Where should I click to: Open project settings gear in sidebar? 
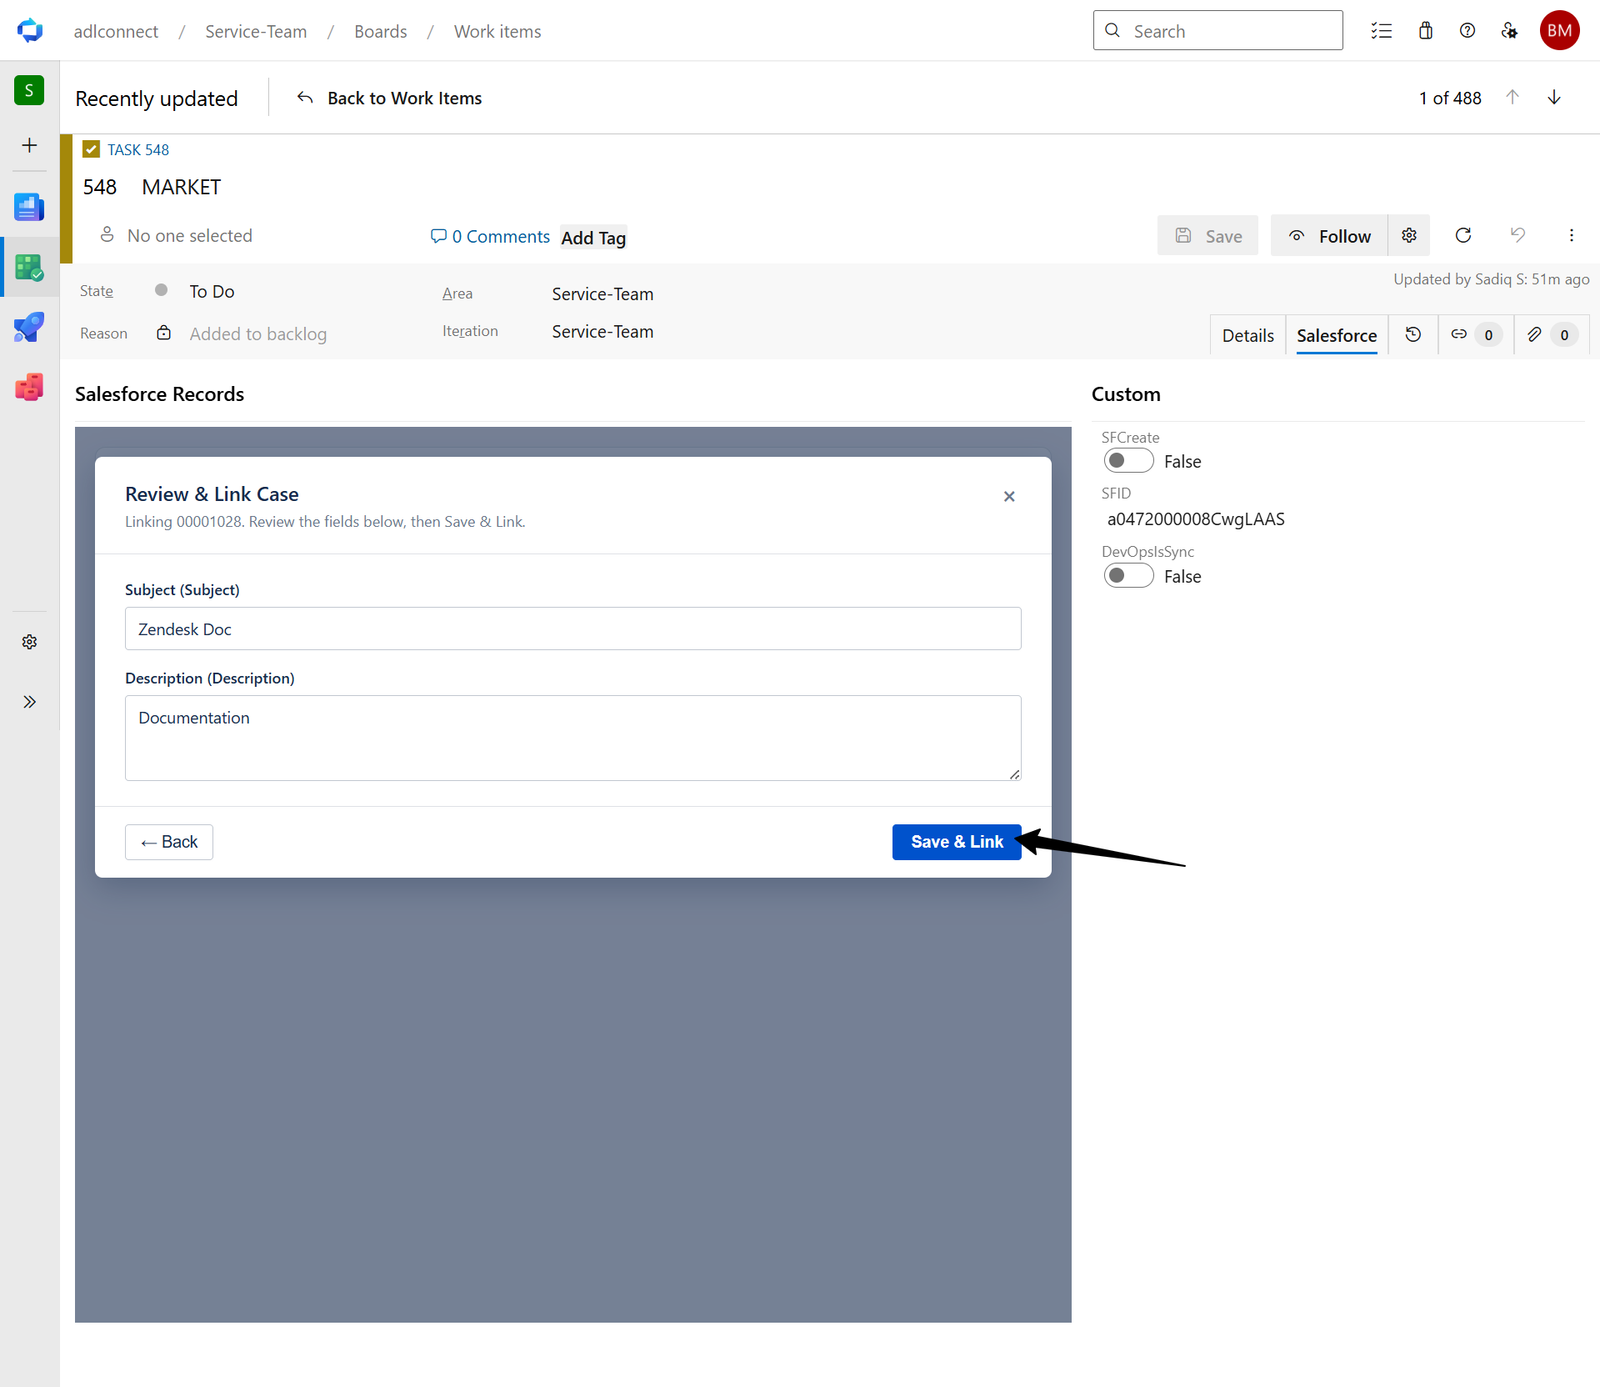pyautogui.click(x=29, y=642)
